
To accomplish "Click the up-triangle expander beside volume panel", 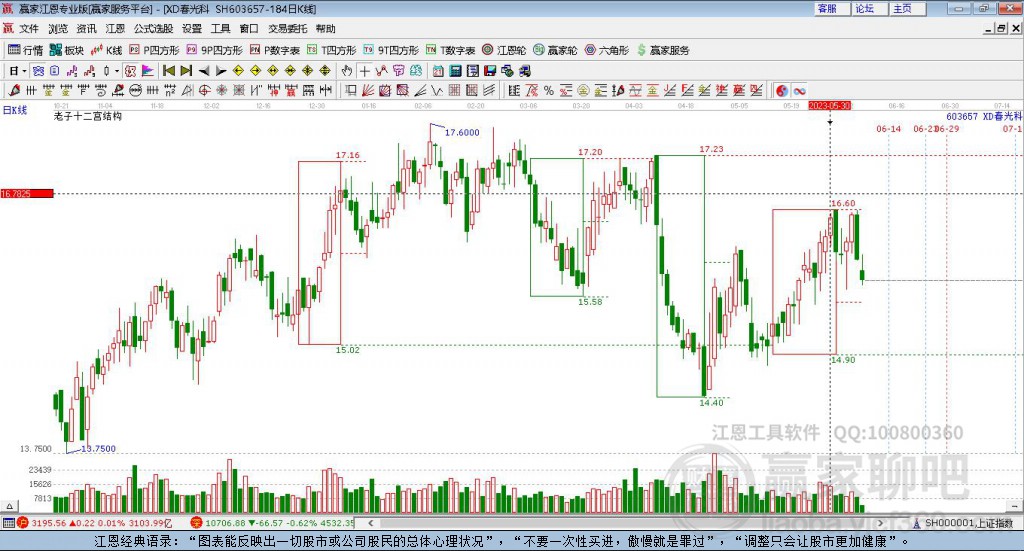I will [9, 506].
